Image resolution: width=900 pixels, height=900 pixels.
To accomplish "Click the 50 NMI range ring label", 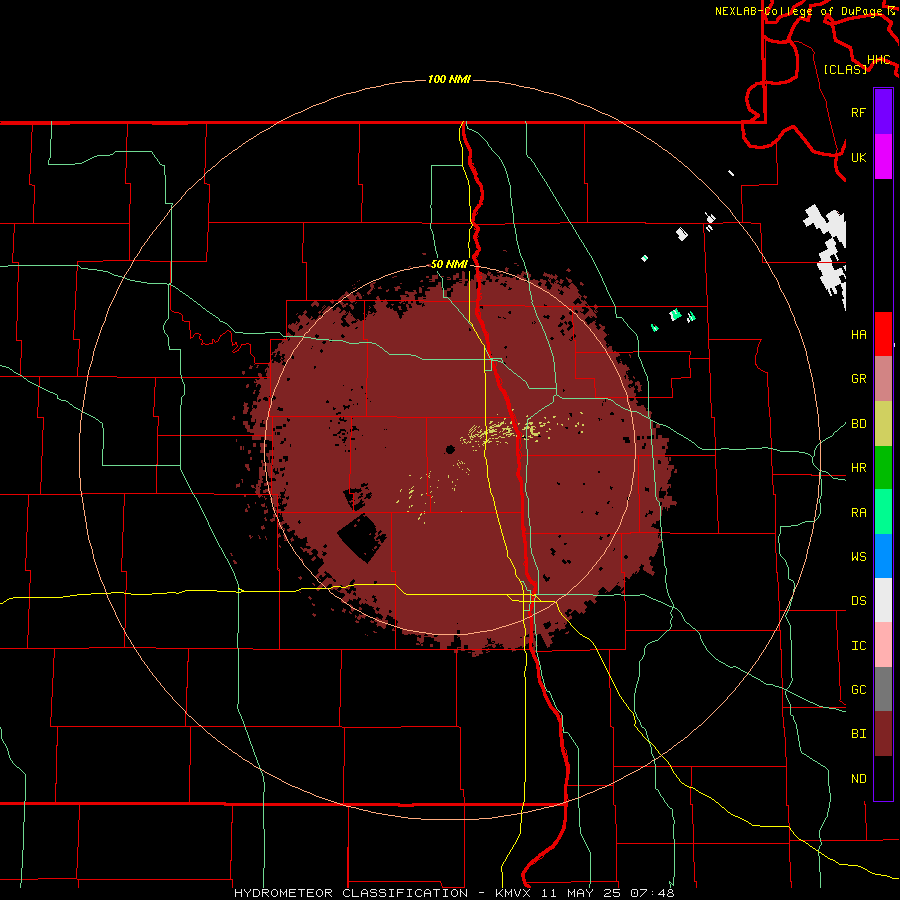I will 449,264.
